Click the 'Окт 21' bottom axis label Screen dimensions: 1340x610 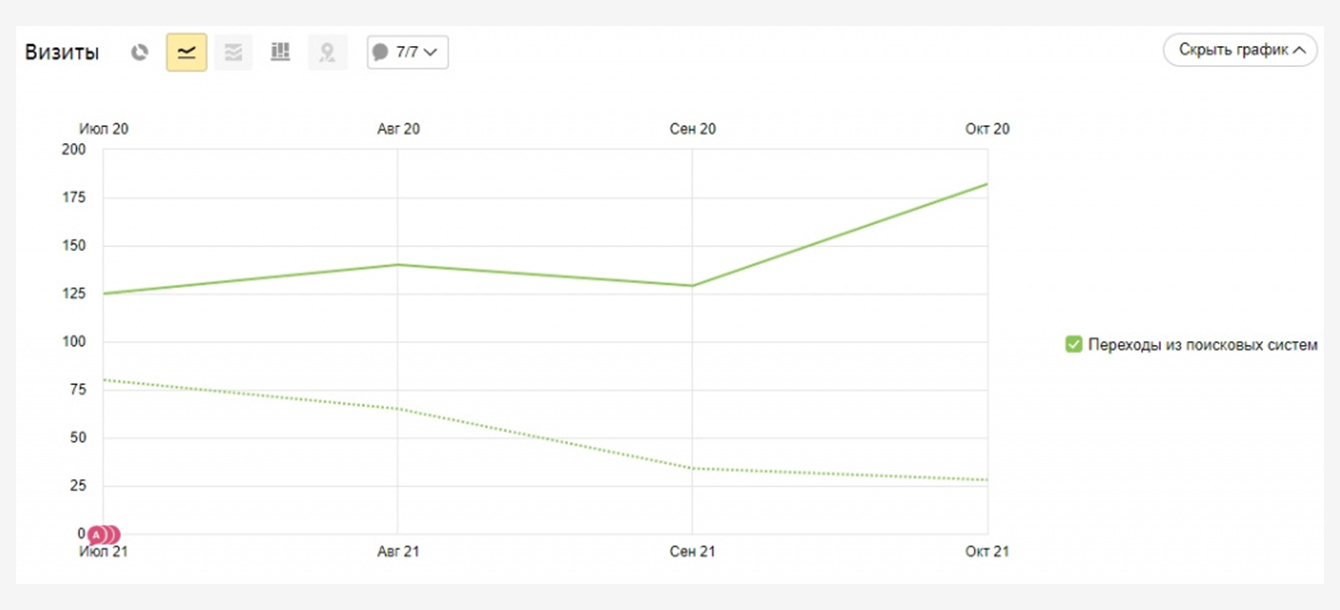[987, 552]
